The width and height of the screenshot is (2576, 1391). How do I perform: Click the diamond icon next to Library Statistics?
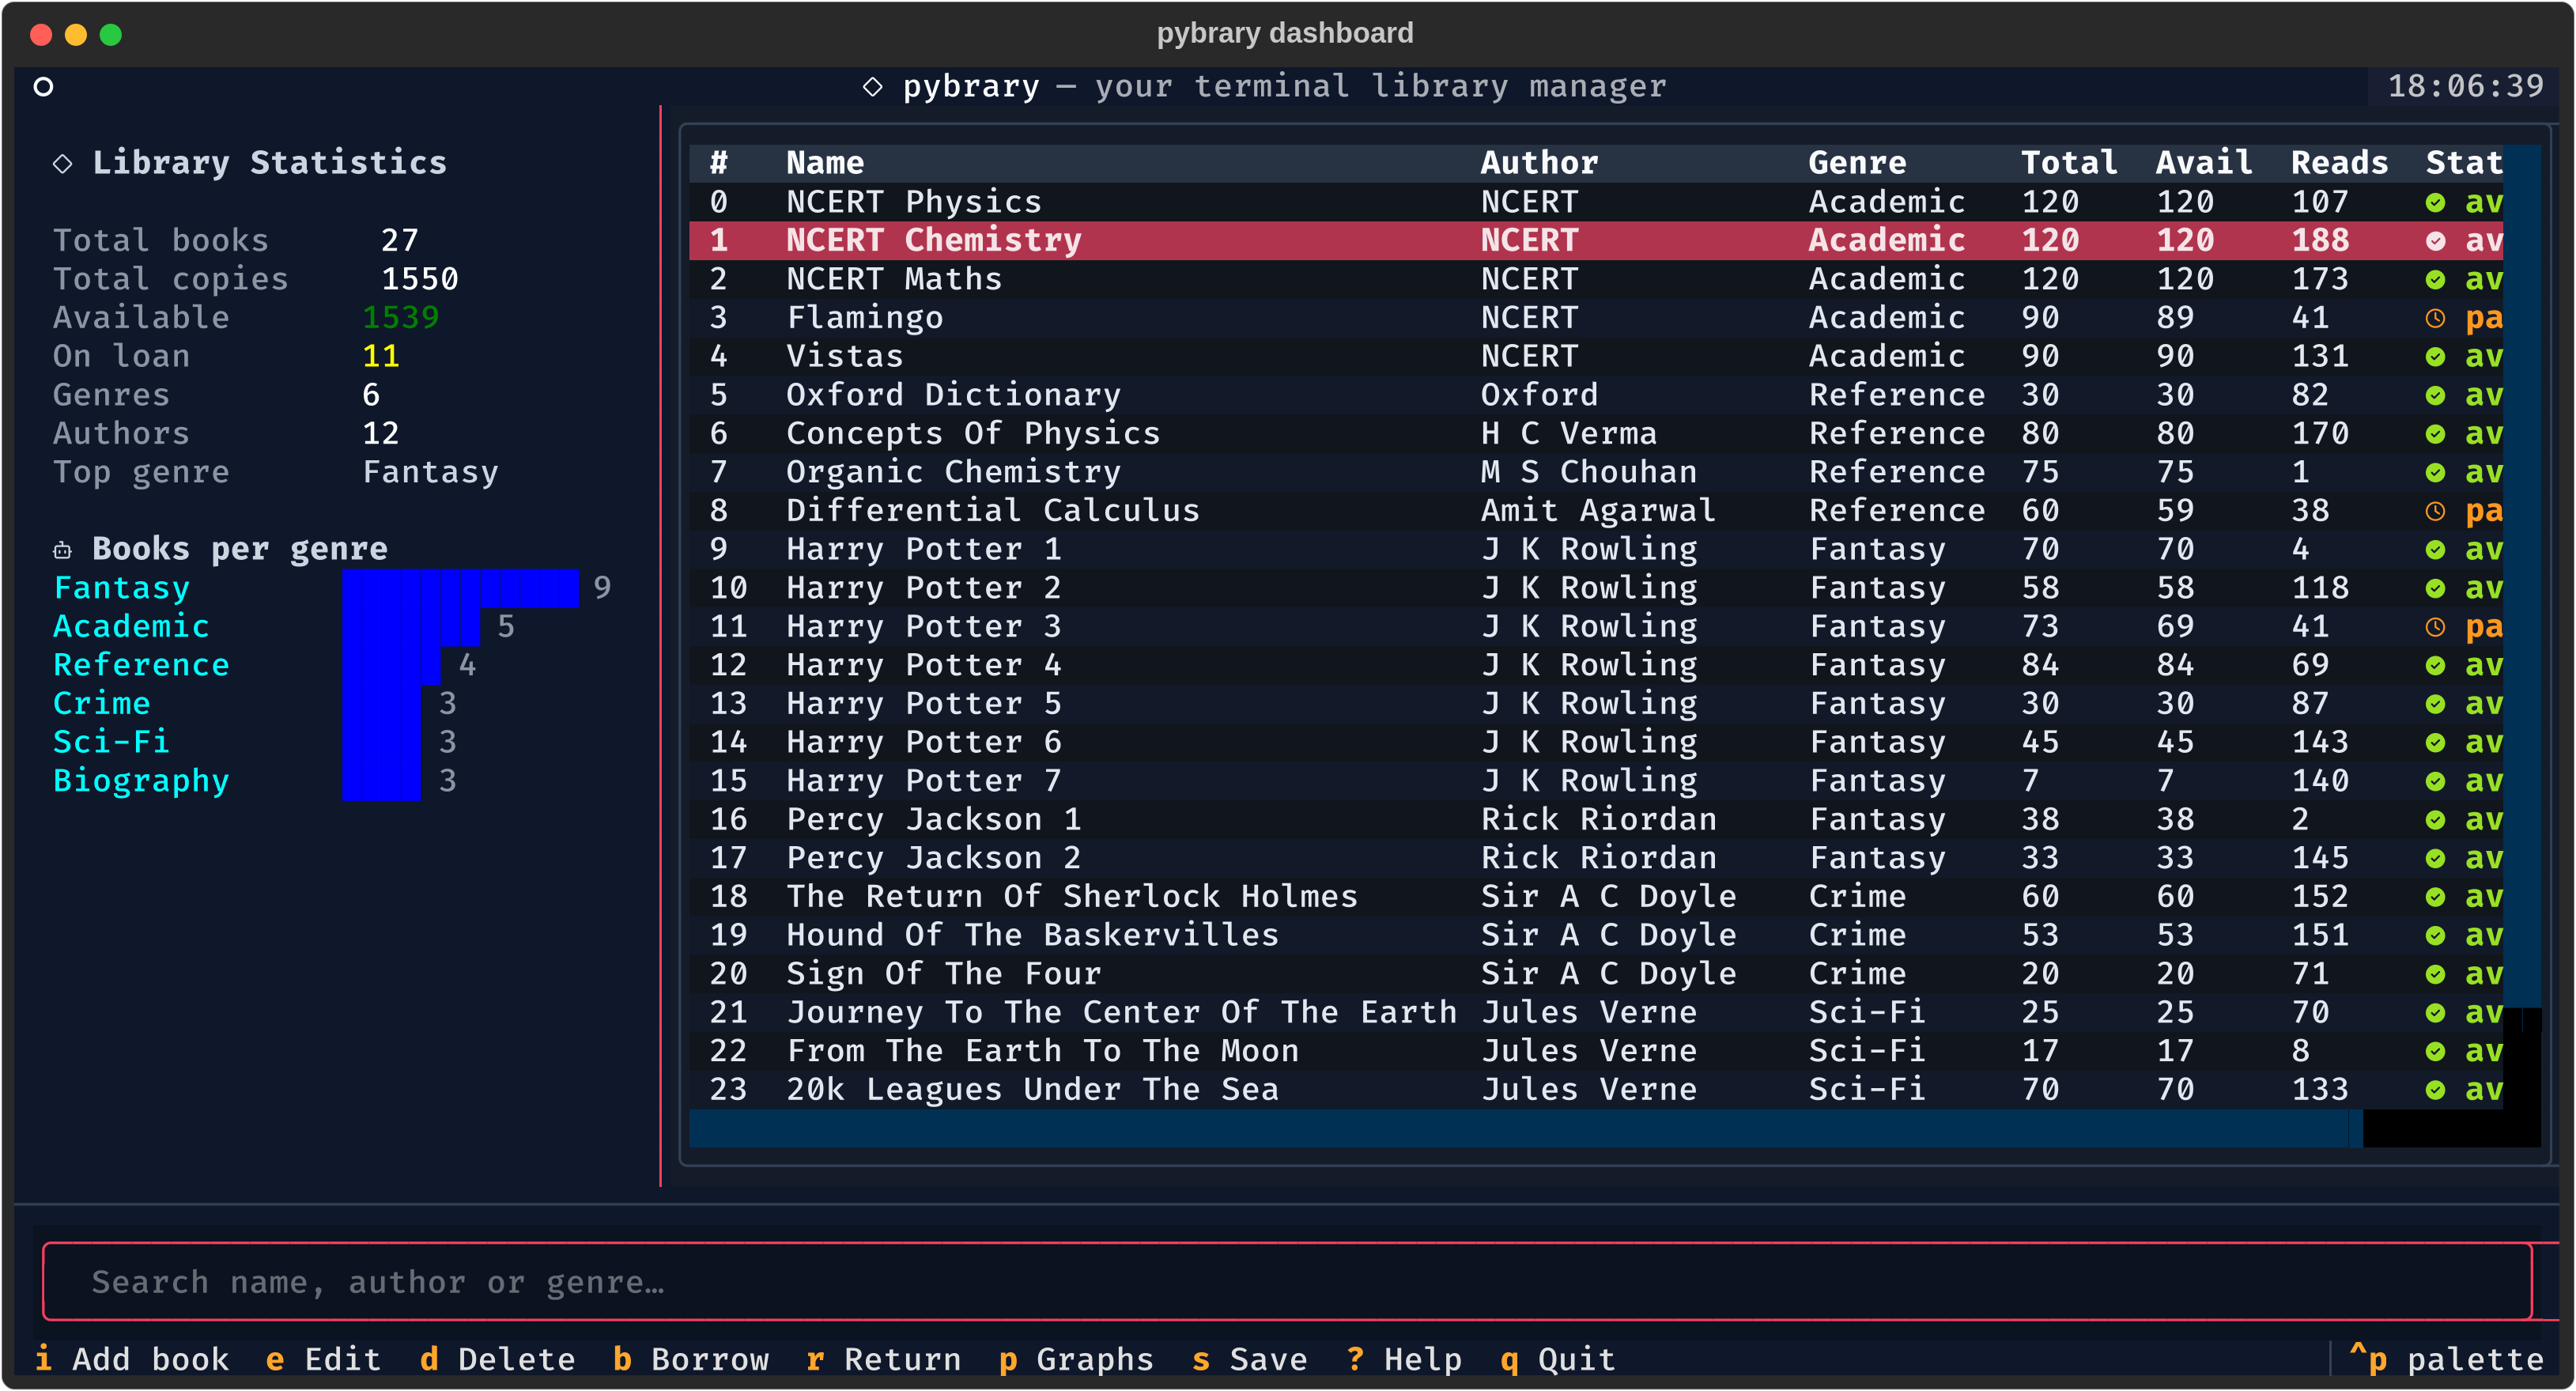[x=62, y=164]
